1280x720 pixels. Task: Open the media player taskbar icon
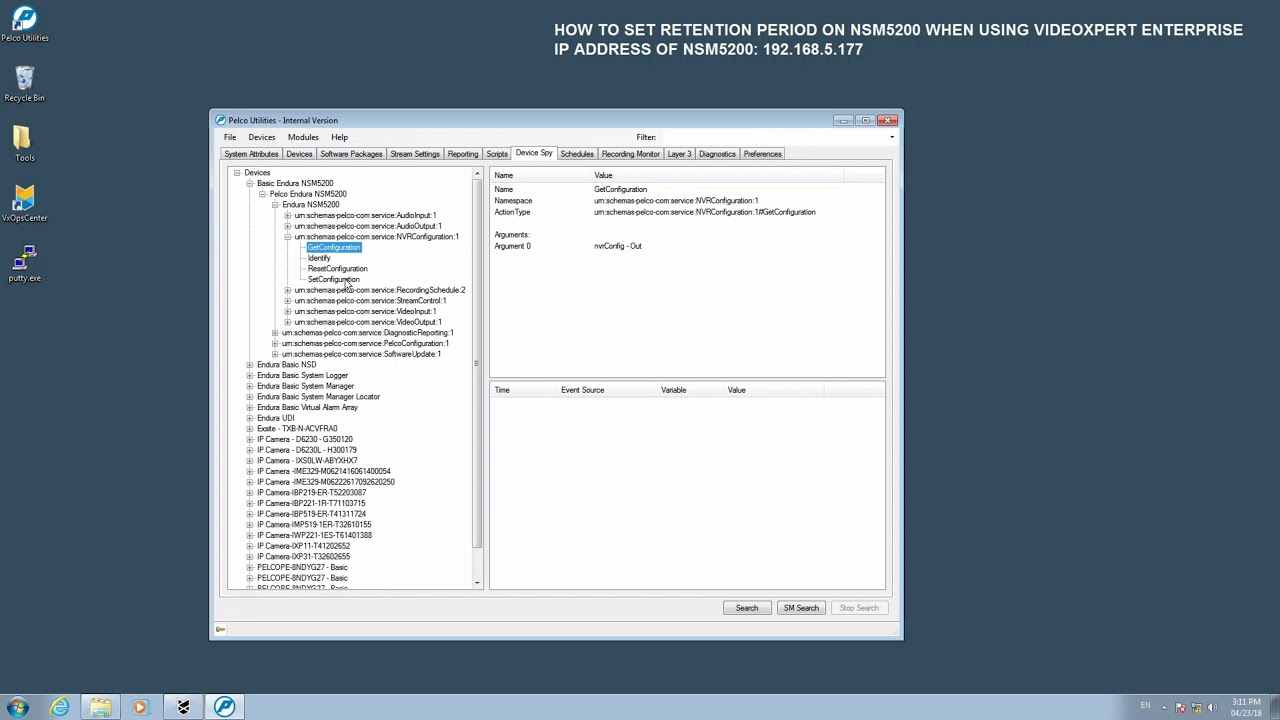[141, 707]
